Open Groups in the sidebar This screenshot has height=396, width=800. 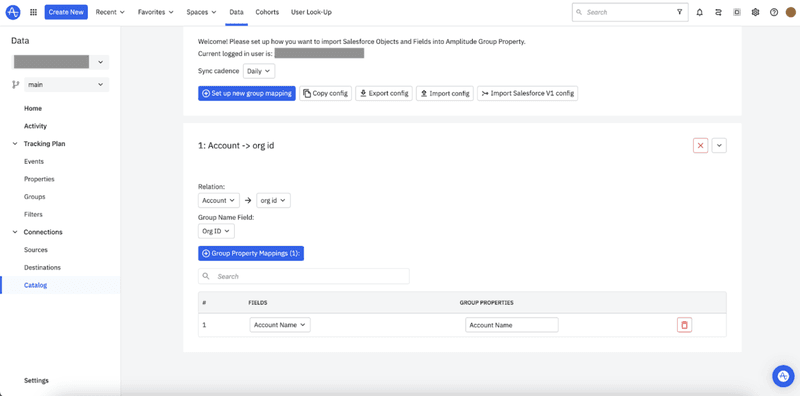click(35, 196)
